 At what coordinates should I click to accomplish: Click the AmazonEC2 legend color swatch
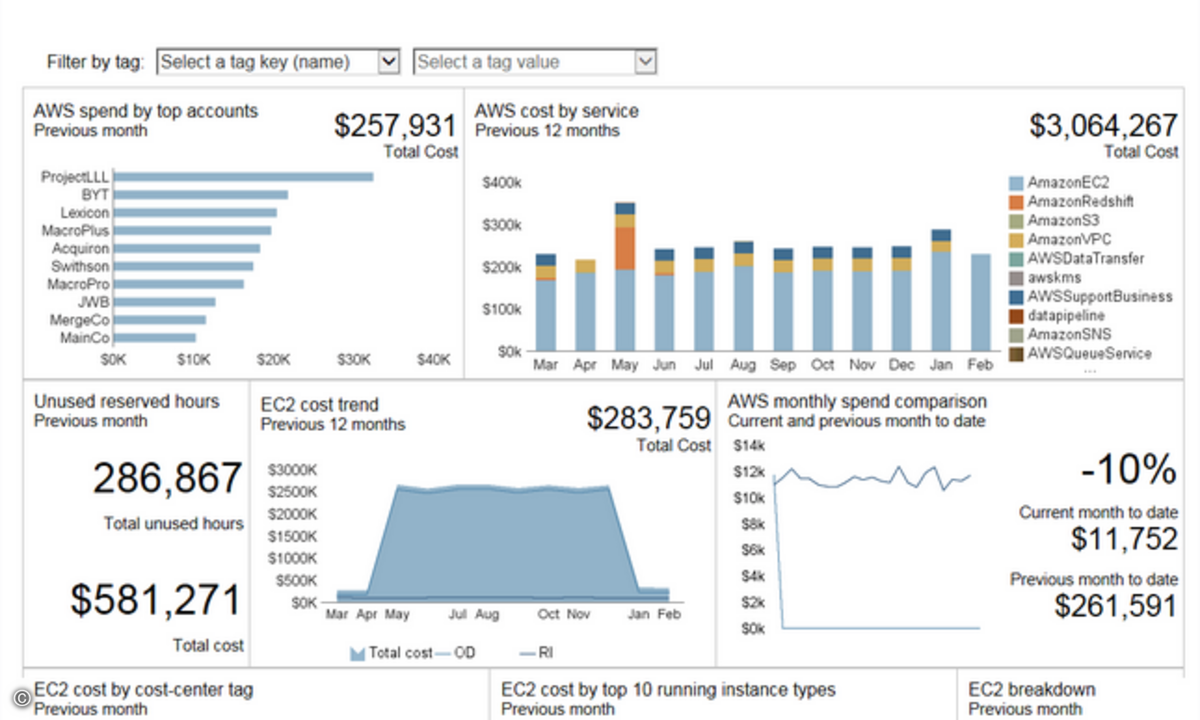(x=1016, y=183)
